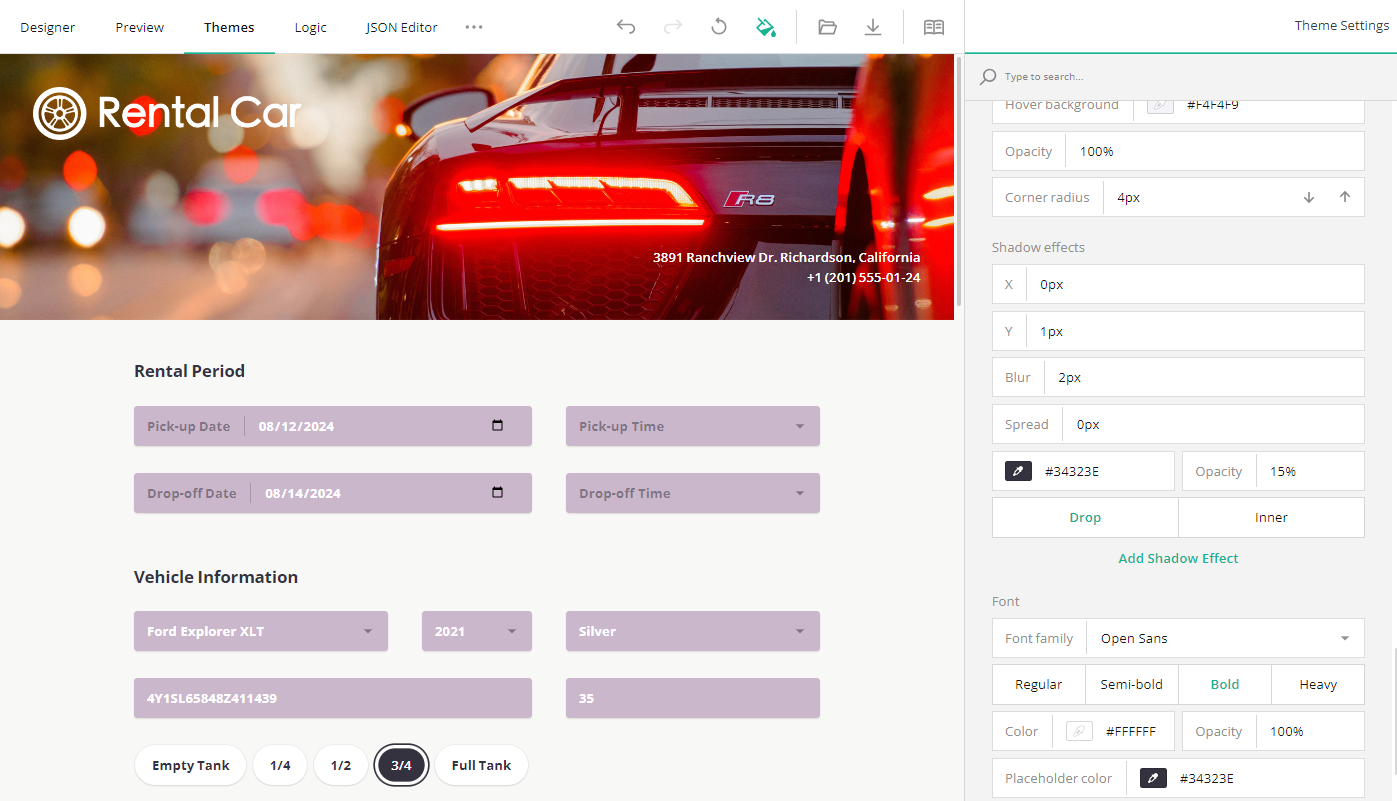Open the shadow color eyedropper swatch #34323E
The height and width of the screenshot is (801, 1397).
[1018, 470]
